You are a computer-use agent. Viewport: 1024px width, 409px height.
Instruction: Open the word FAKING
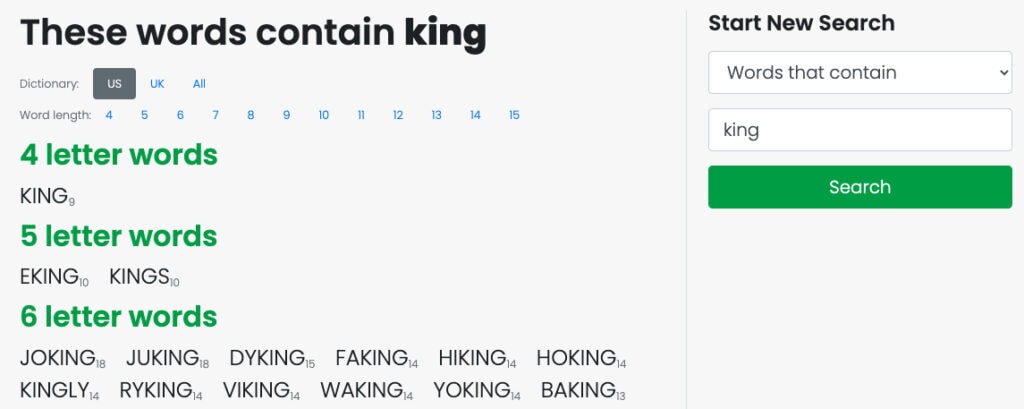[x=372, y=358]
